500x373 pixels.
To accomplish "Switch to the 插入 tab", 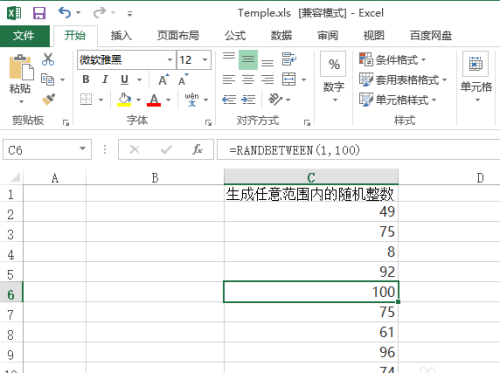I will pos(121,35).
